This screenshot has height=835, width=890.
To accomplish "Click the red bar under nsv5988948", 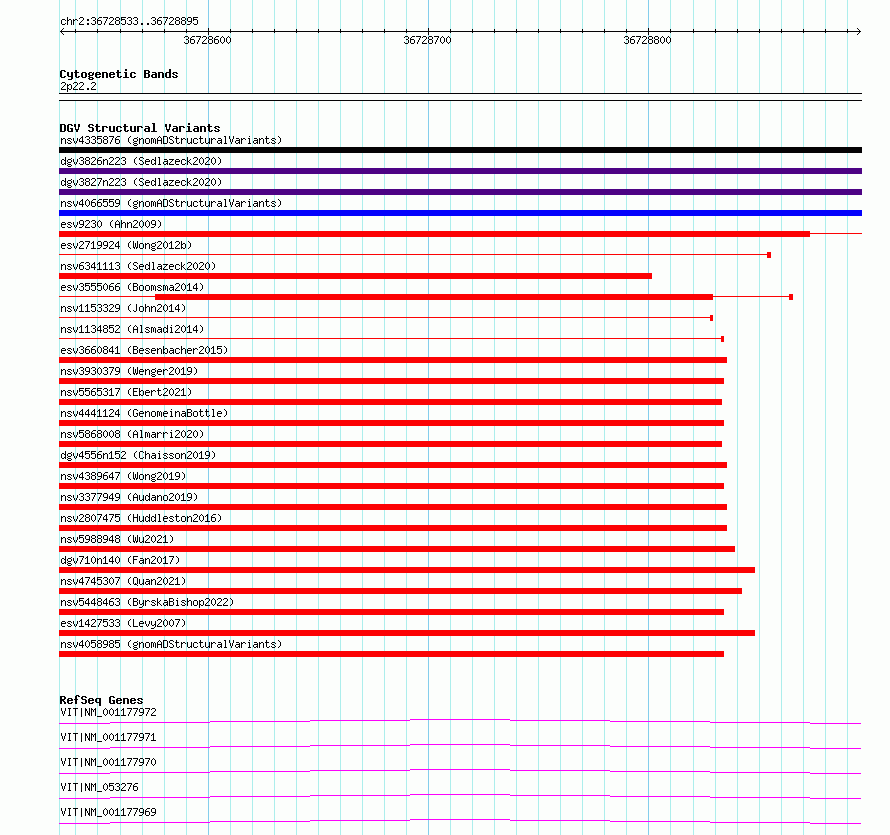I will (x=397, y=549).
